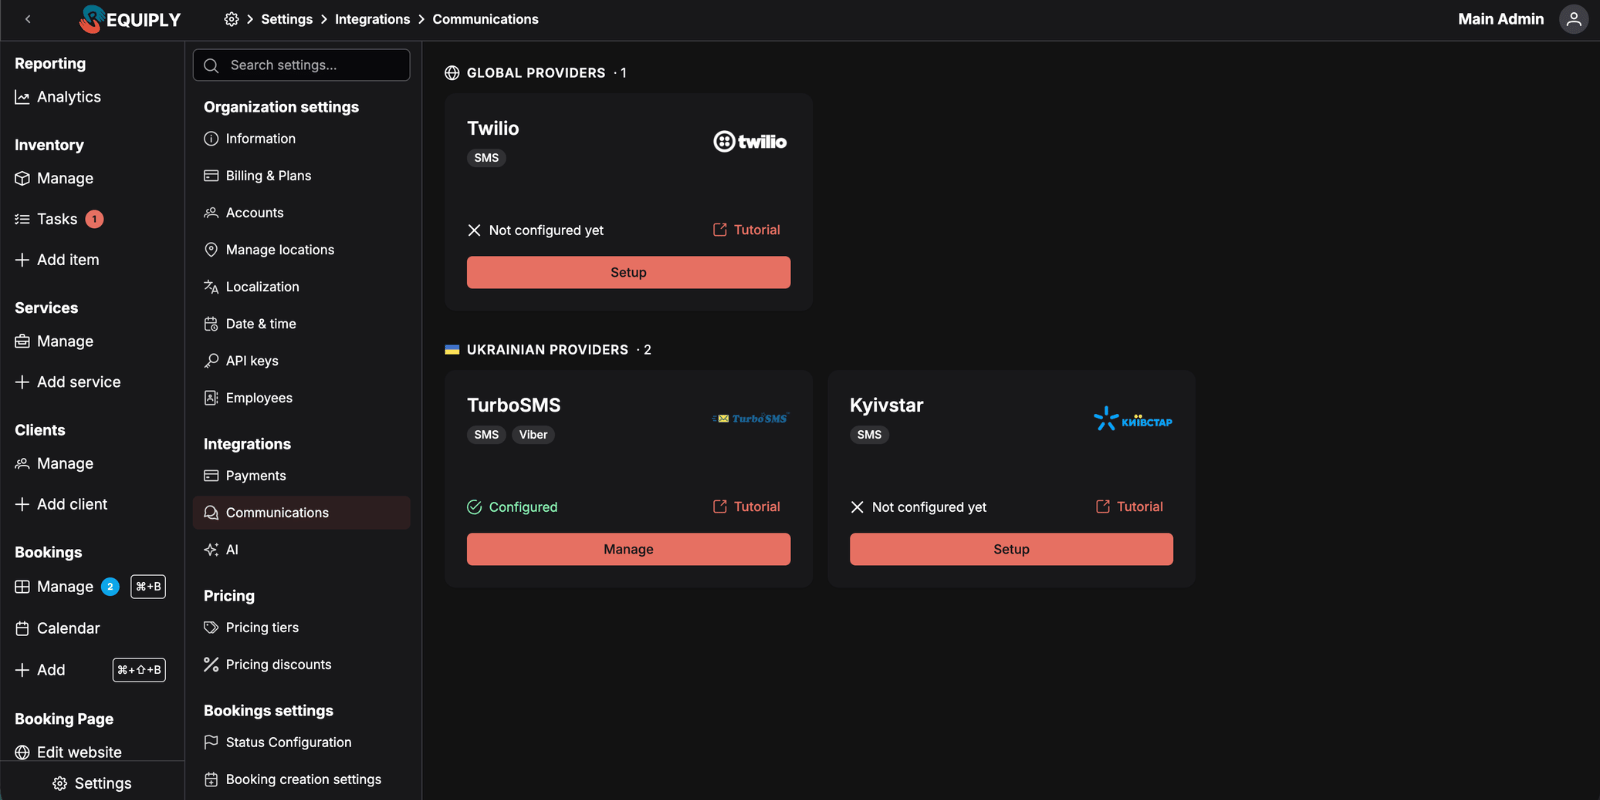Open Pricing discounts

tap(301, 665)
